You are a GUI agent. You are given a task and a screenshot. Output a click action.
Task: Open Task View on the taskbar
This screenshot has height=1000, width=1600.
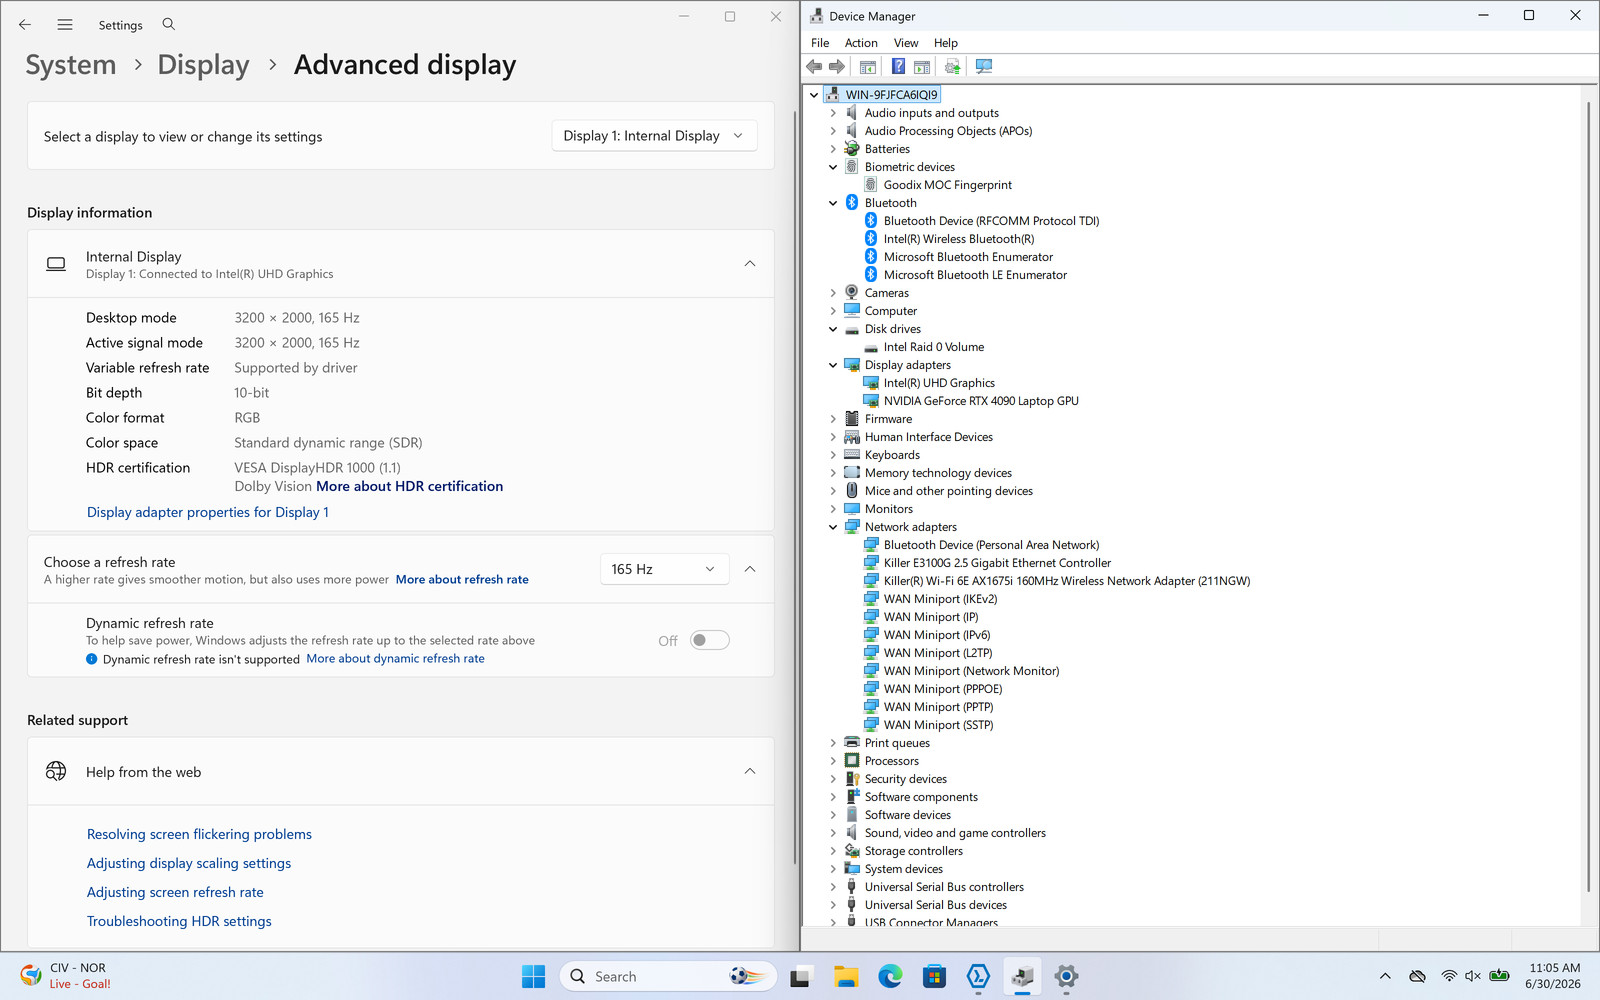pyautogui.click(x=801, y=977)
